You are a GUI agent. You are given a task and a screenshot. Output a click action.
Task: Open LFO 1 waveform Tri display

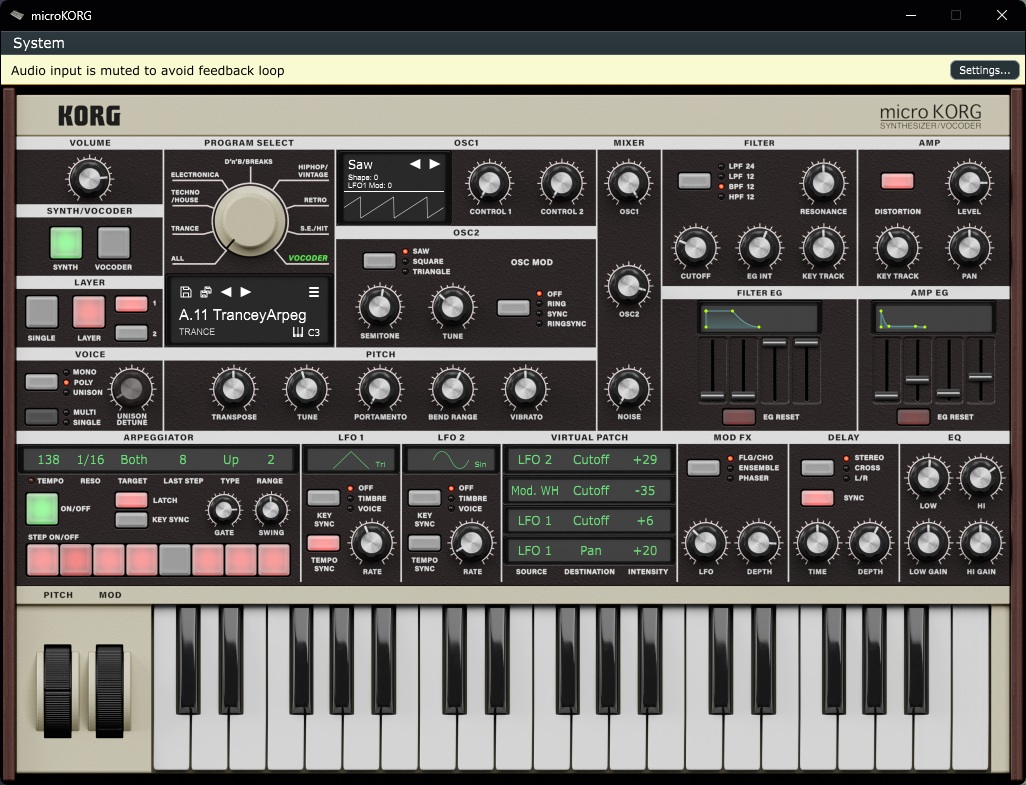point(351,460)
